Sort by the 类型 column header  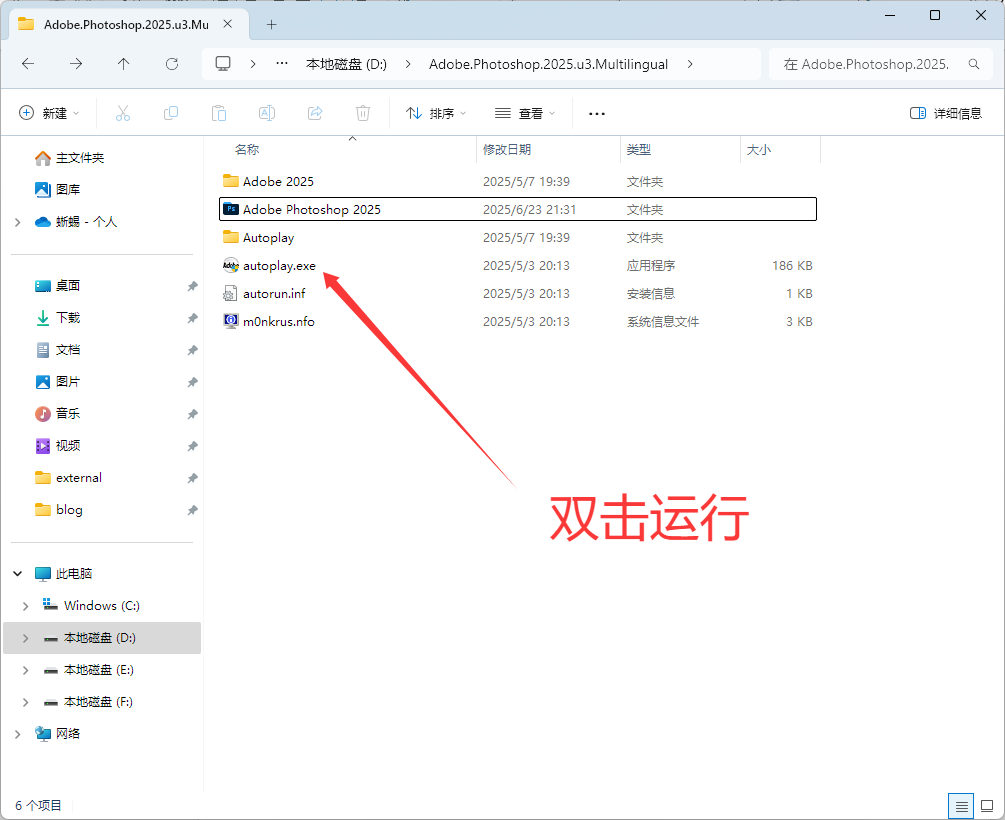638,149
